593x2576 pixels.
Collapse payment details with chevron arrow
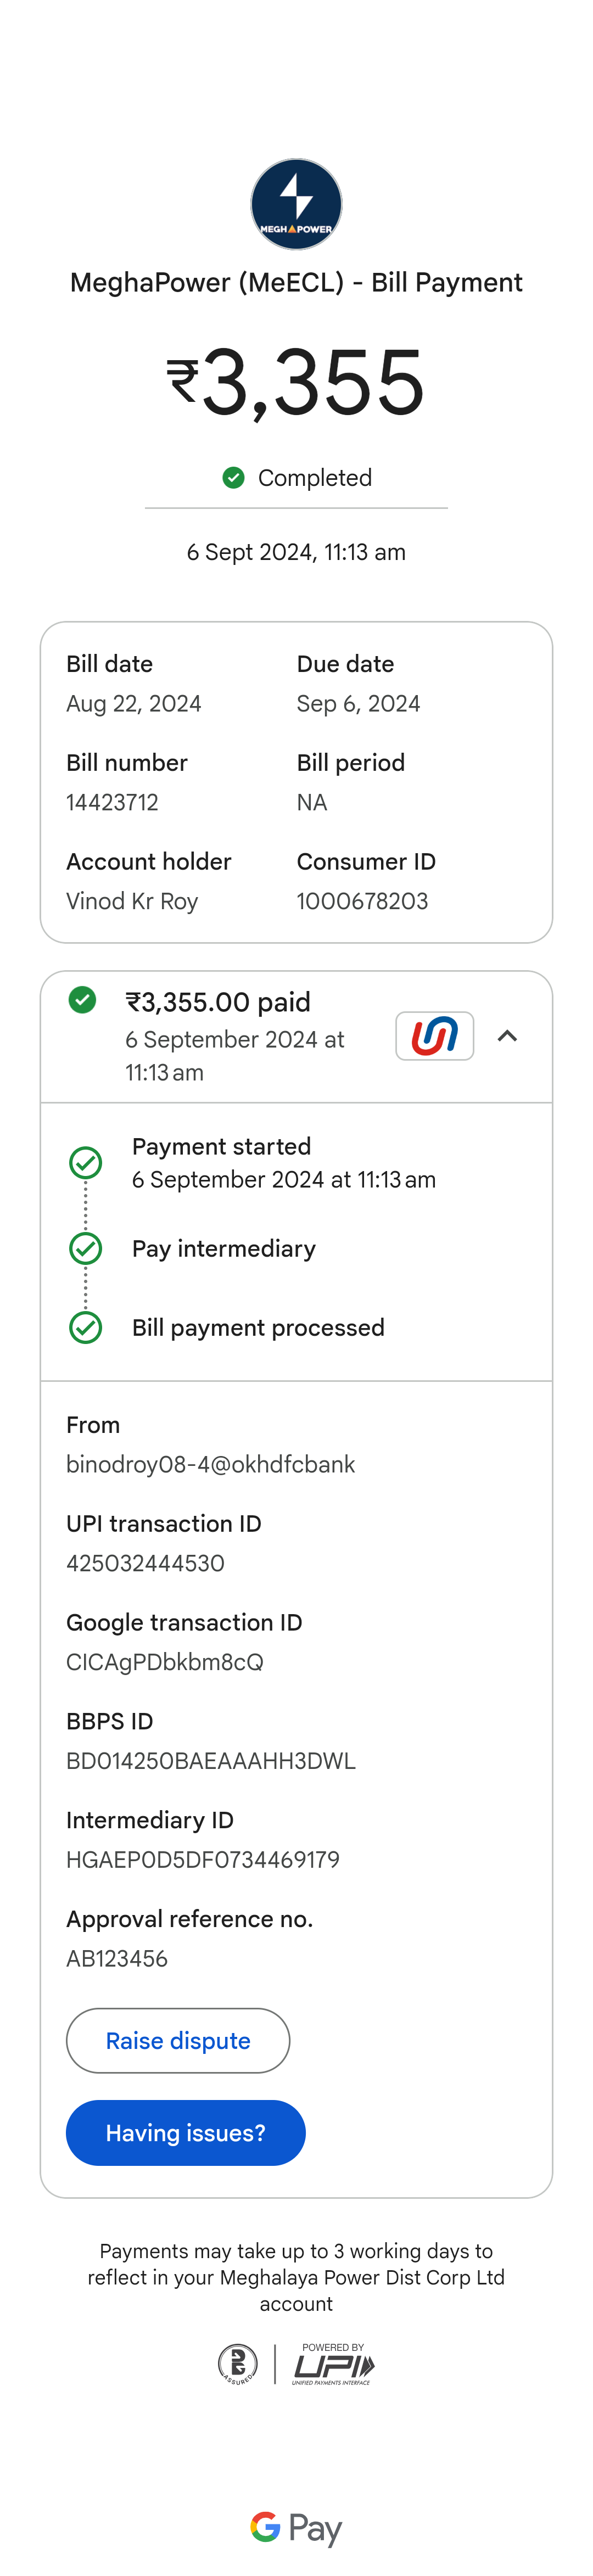[507, 1036]
